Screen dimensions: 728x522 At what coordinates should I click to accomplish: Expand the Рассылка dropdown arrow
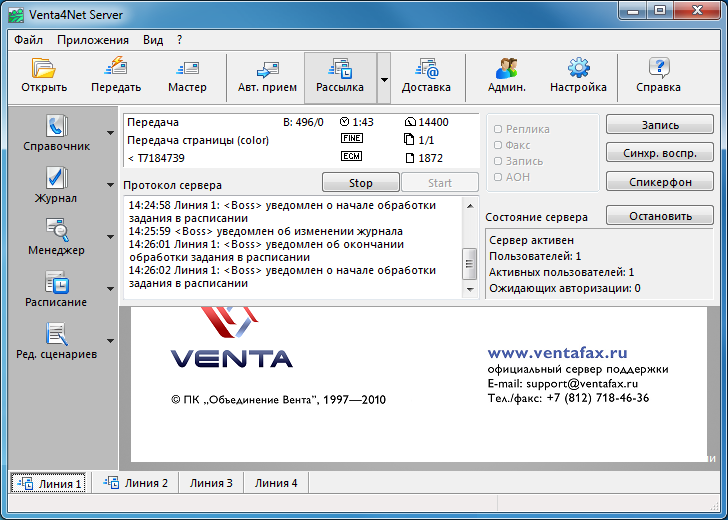coord(384,79)
